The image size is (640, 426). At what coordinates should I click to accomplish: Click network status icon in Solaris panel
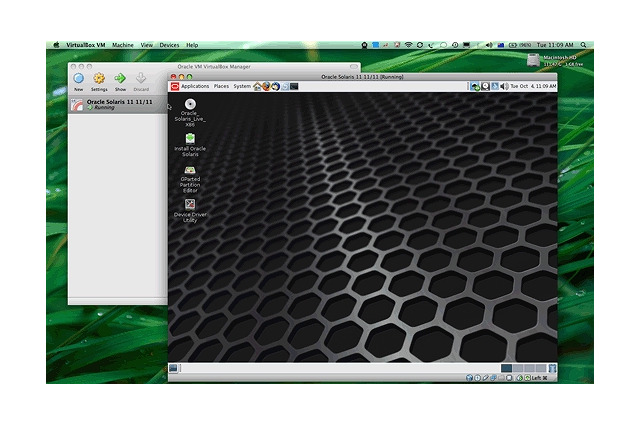(x=475, y=87)
